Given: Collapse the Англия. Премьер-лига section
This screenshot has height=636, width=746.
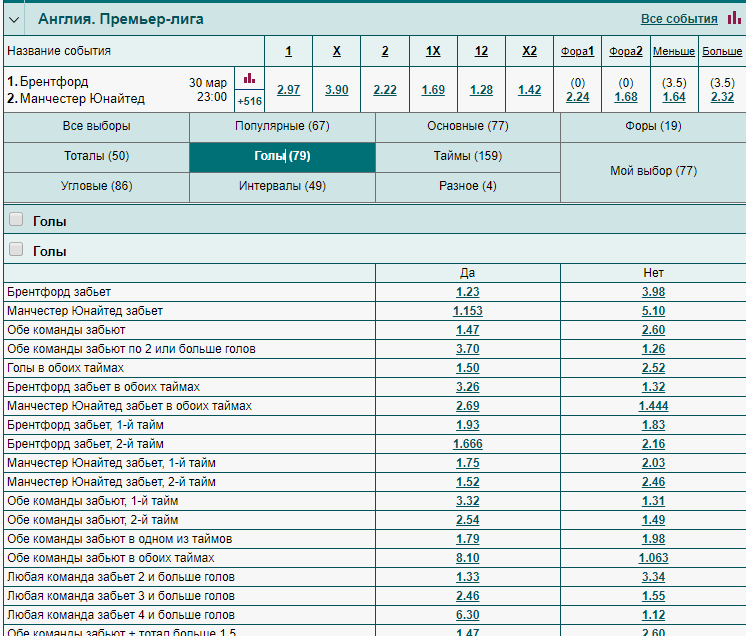Looking at the screenshot, I should 14,20.
